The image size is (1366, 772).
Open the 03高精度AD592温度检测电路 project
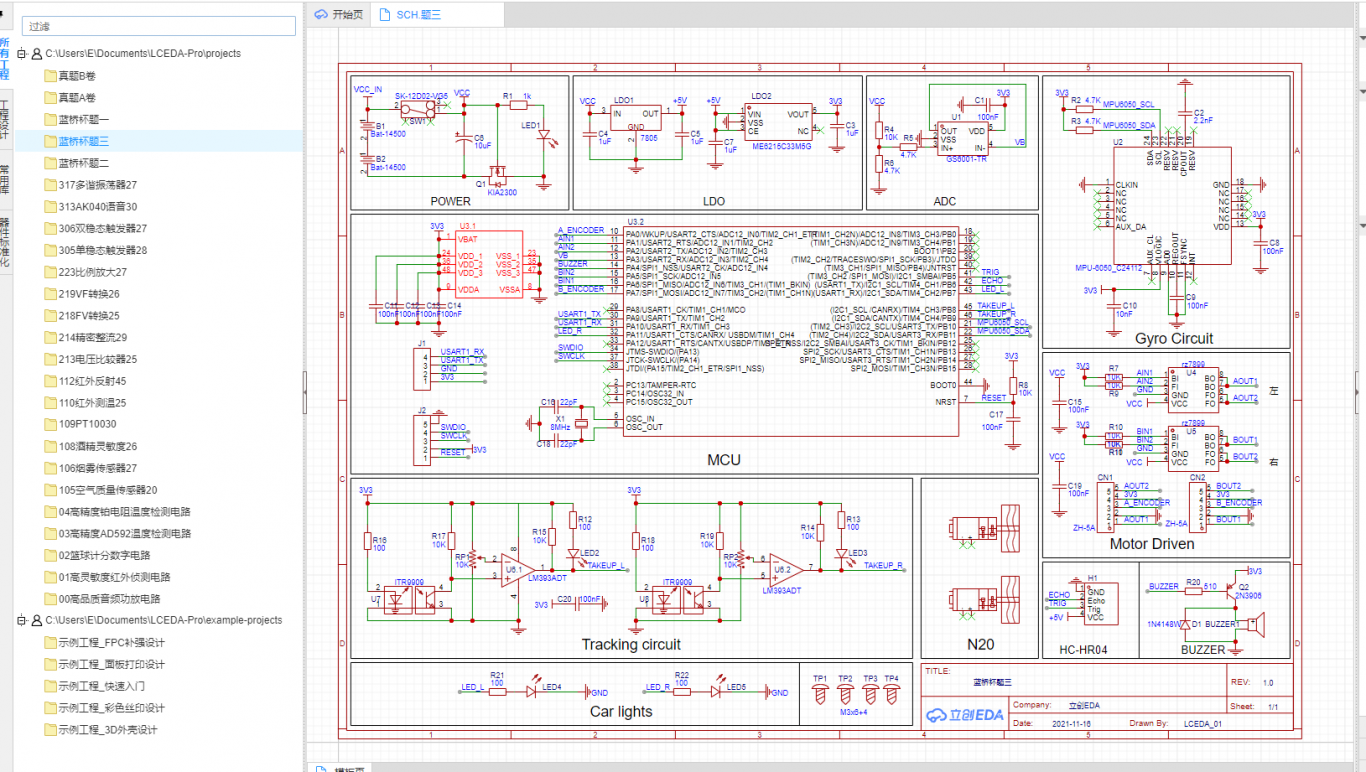(118, 534)
